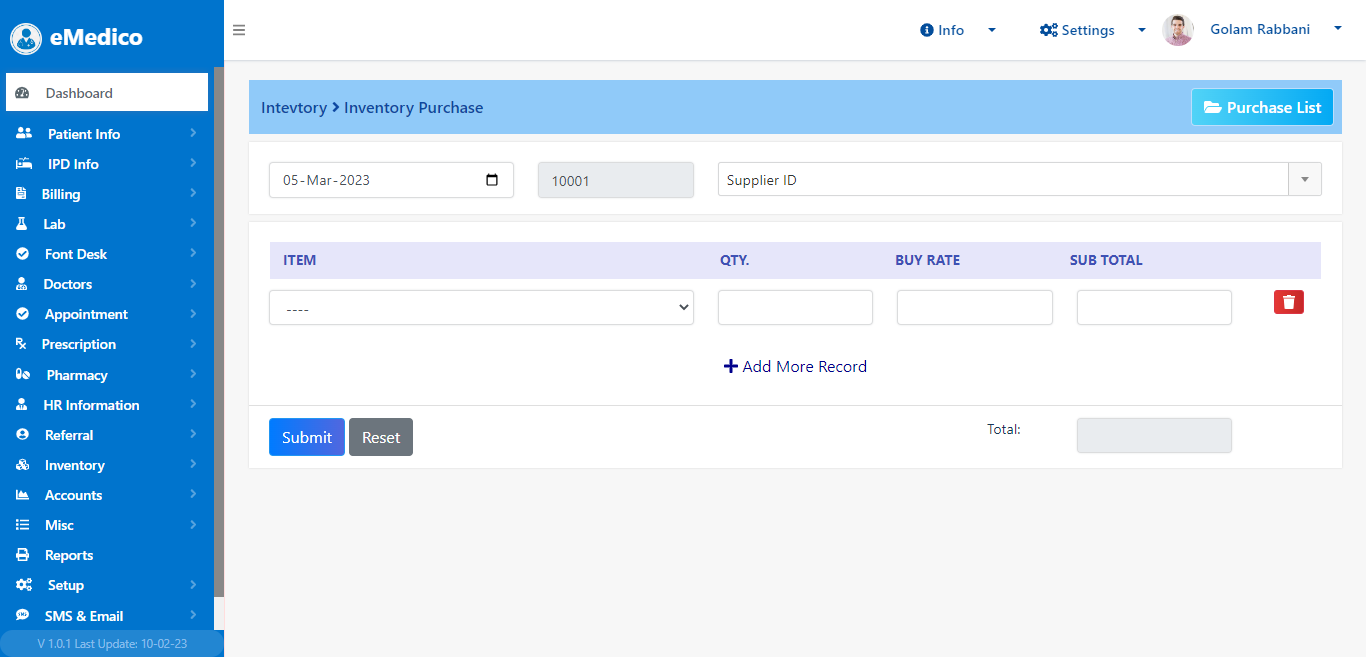
Task: Click Add More Record link
Action: point(795,366)
